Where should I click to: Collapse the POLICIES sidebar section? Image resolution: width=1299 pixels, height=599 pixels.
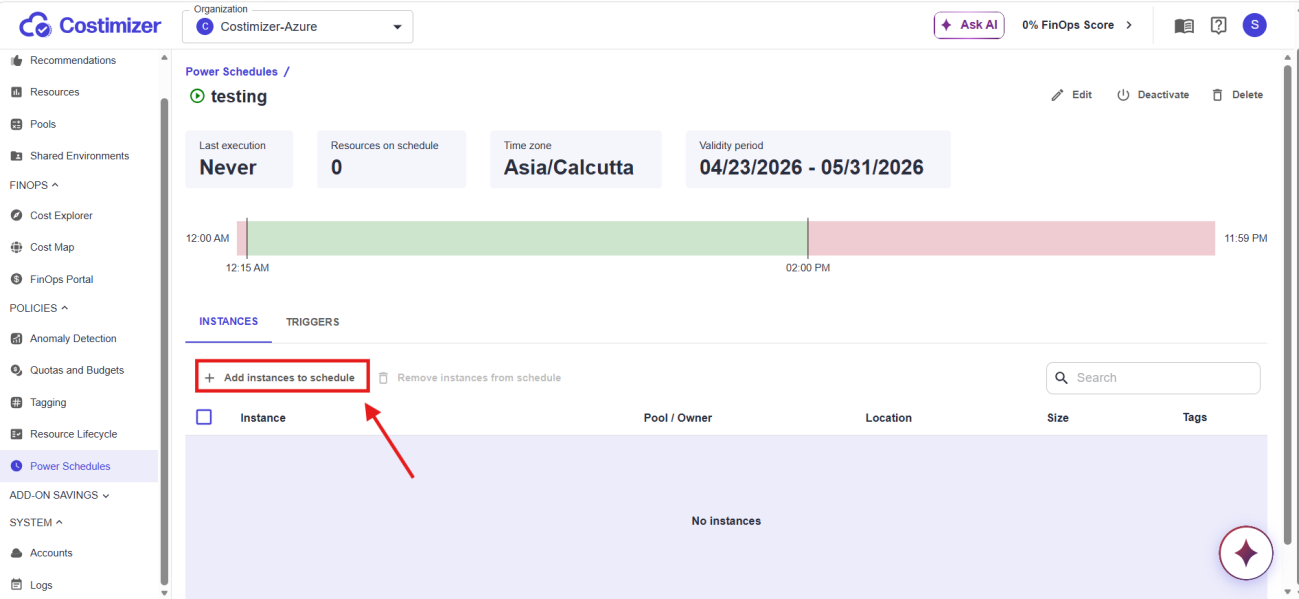click(x=39, y=308)
